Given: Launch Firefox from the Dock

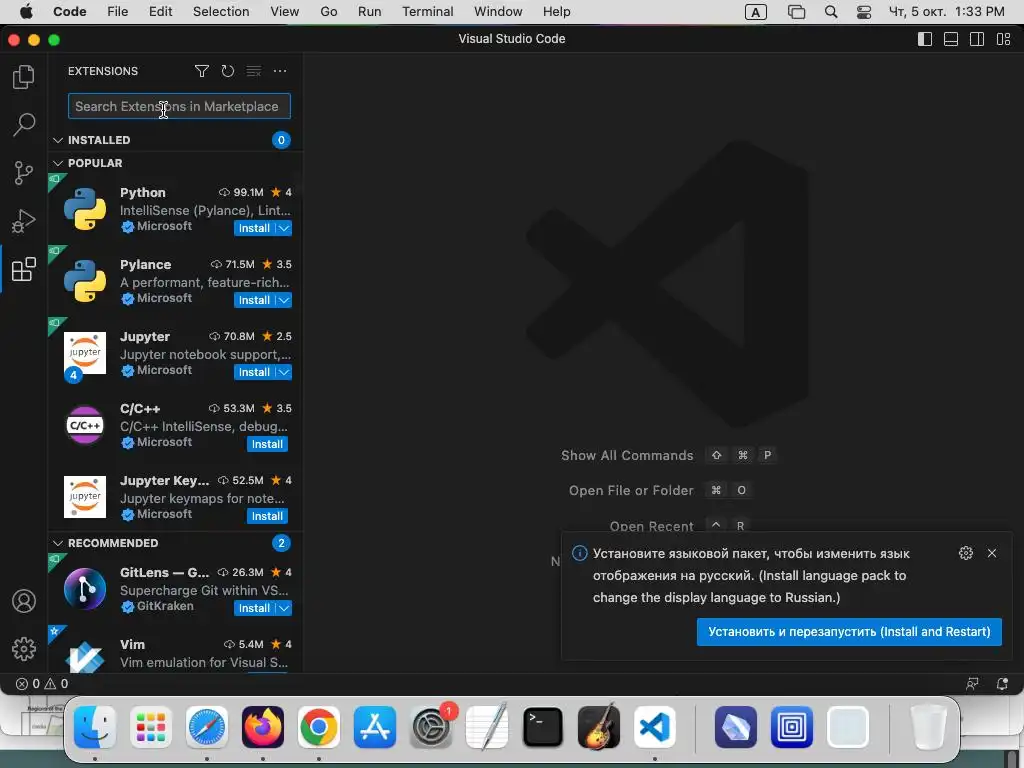Looking at the screenshot, I should [x=263, y=726].
